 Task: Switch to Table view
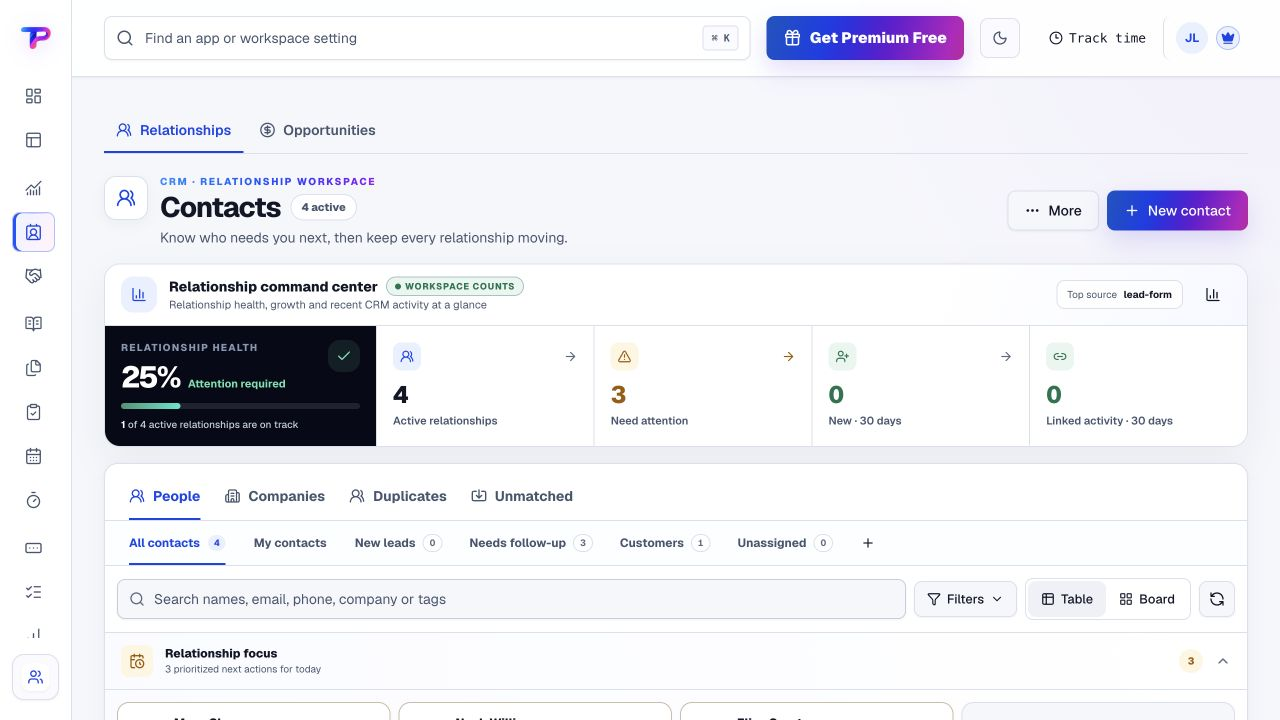tap(1067, 599)
